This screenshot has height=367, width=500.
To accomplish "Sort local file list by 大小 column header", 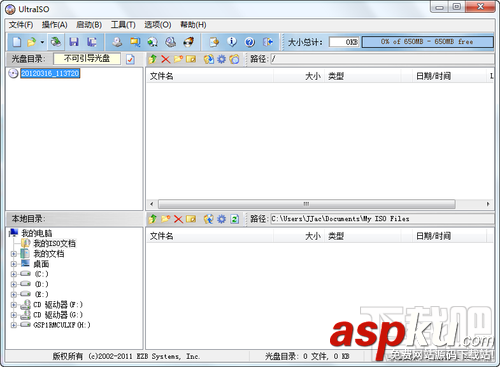I will (x=299, y=236).
